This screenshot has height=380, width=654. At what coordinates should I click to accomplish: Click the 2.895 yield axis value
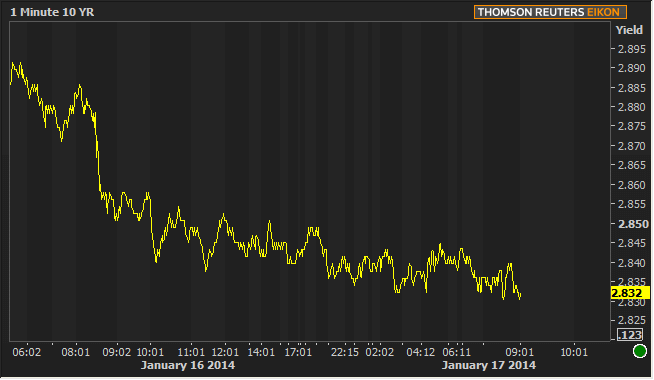click(x=631, y=49)
